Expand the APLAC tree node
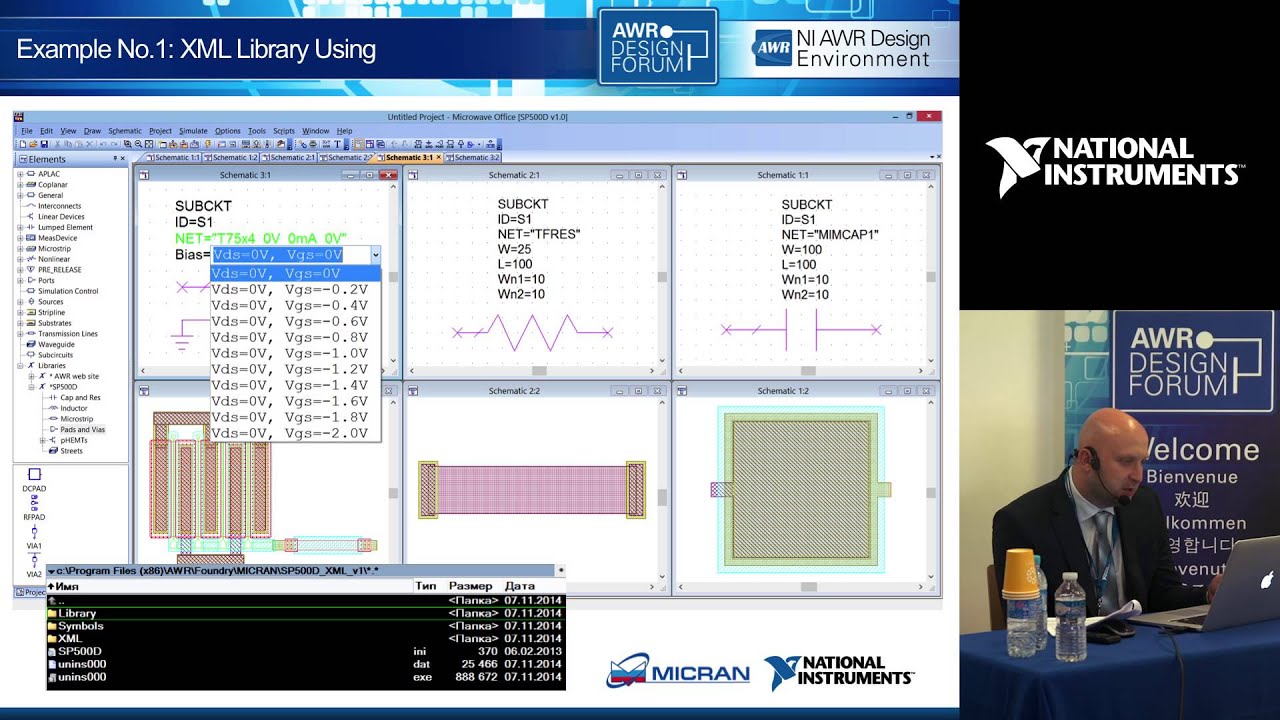This screenshot has height=720, width=1280. 20,174
